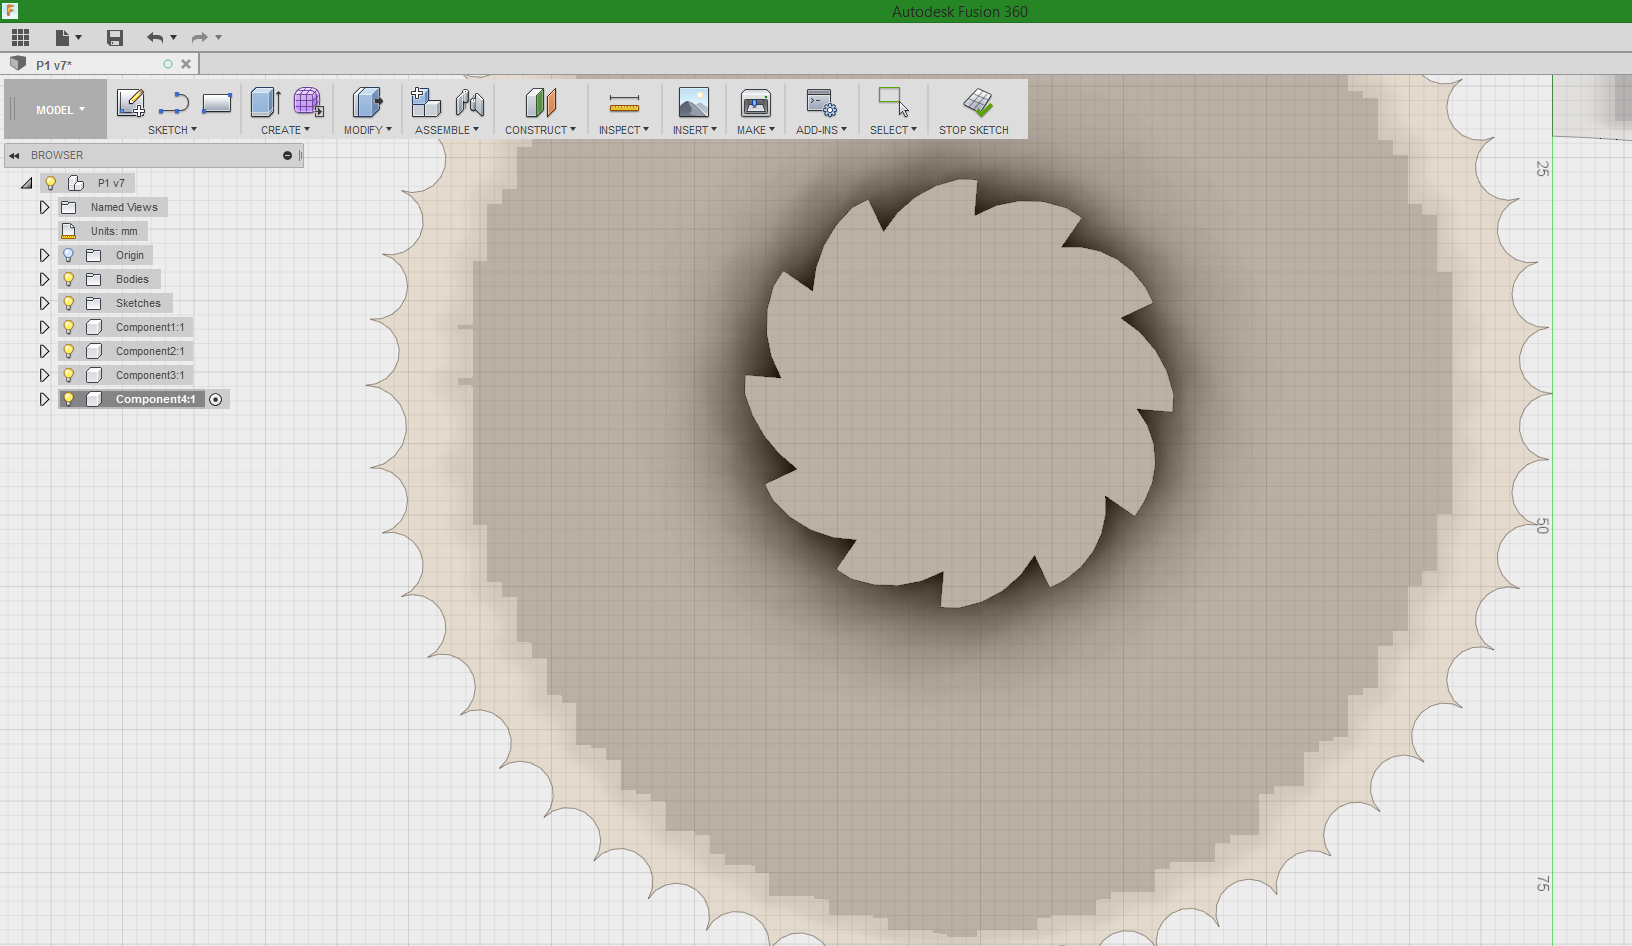Open the SELECT menu
This screenshot has height=946, width=1632.
tap(893, 130)
